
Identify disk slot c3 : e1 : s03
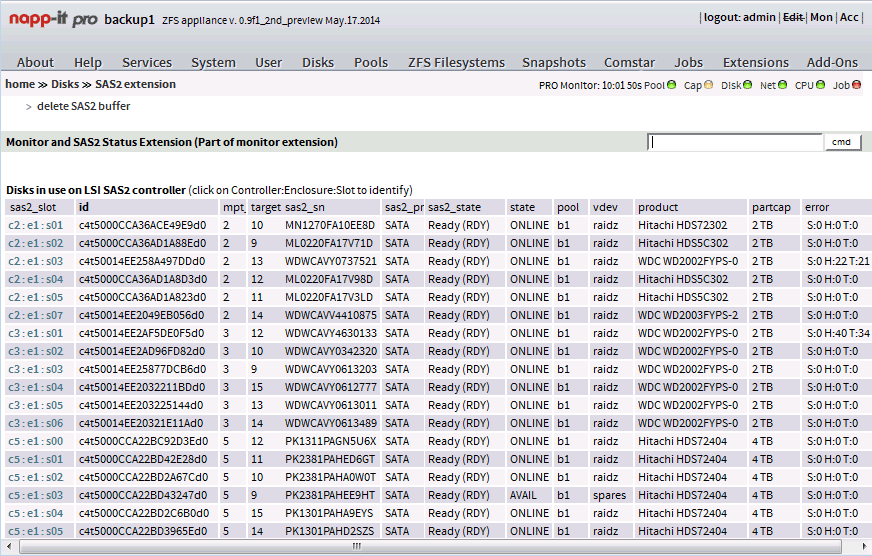coord(36,369)
